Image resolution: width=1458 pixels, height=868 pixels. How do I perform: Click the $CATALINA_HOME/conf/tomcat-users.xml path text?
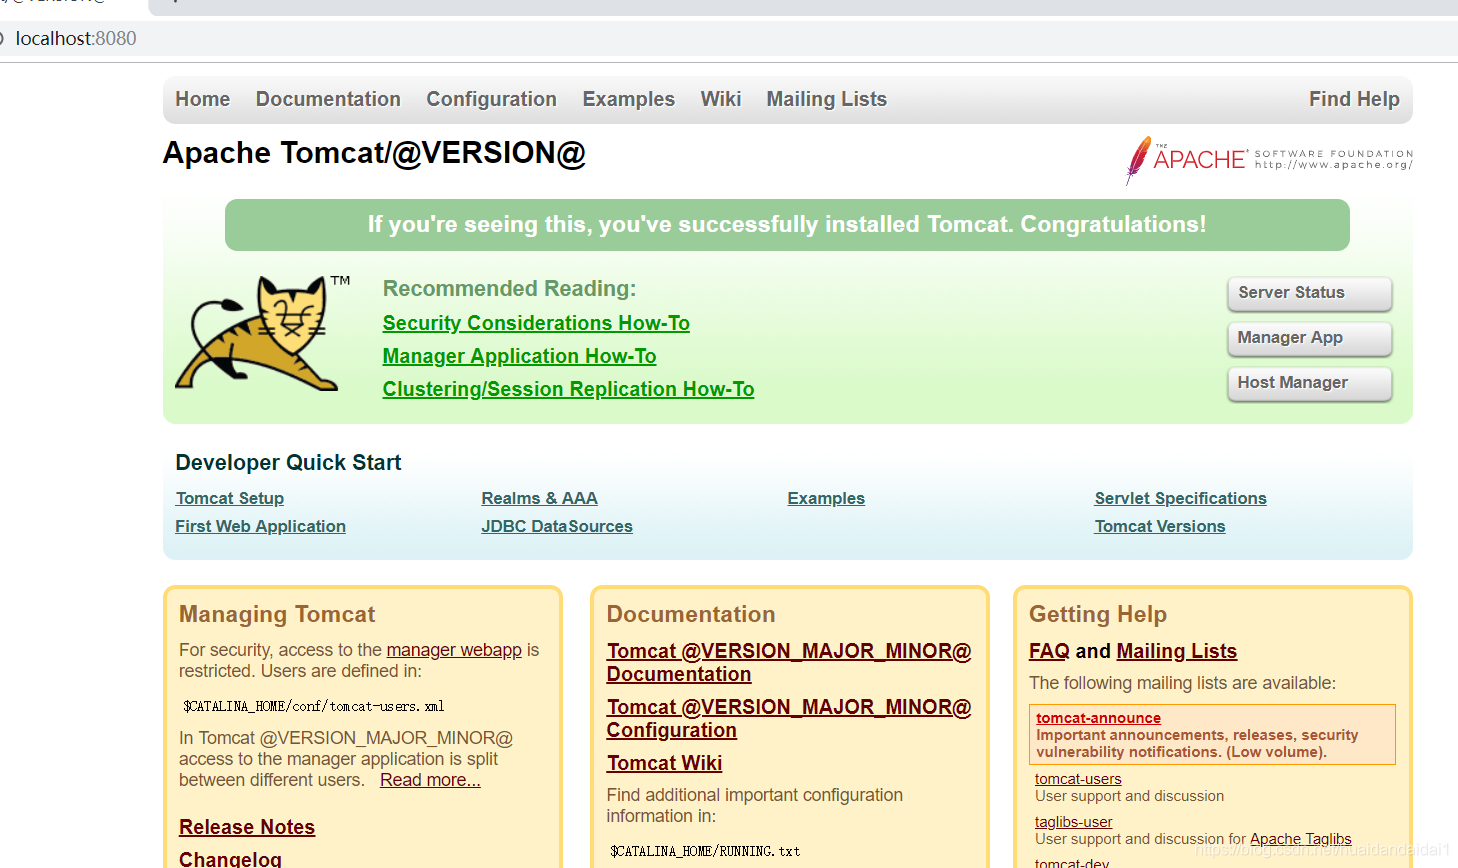pyautogui.click(x=313, y=706)
